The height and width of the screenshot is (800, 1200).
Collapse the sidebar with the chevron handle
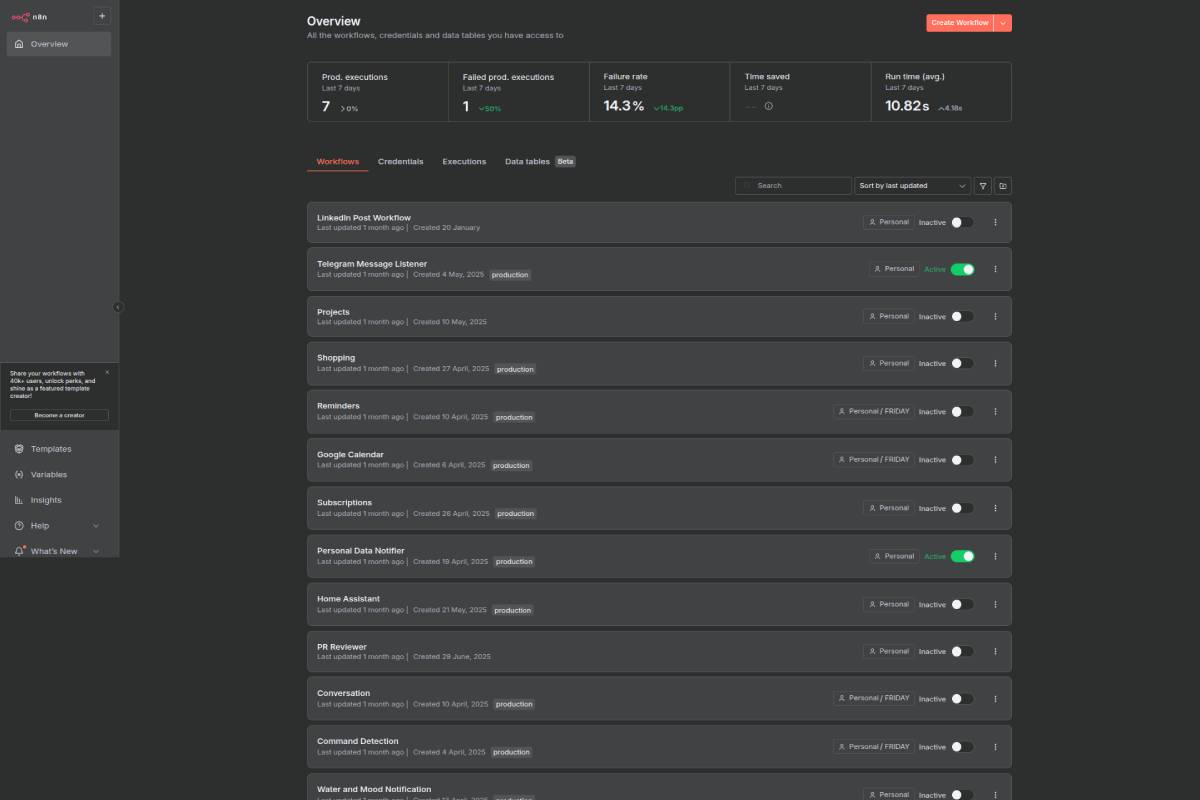point(118,307)
